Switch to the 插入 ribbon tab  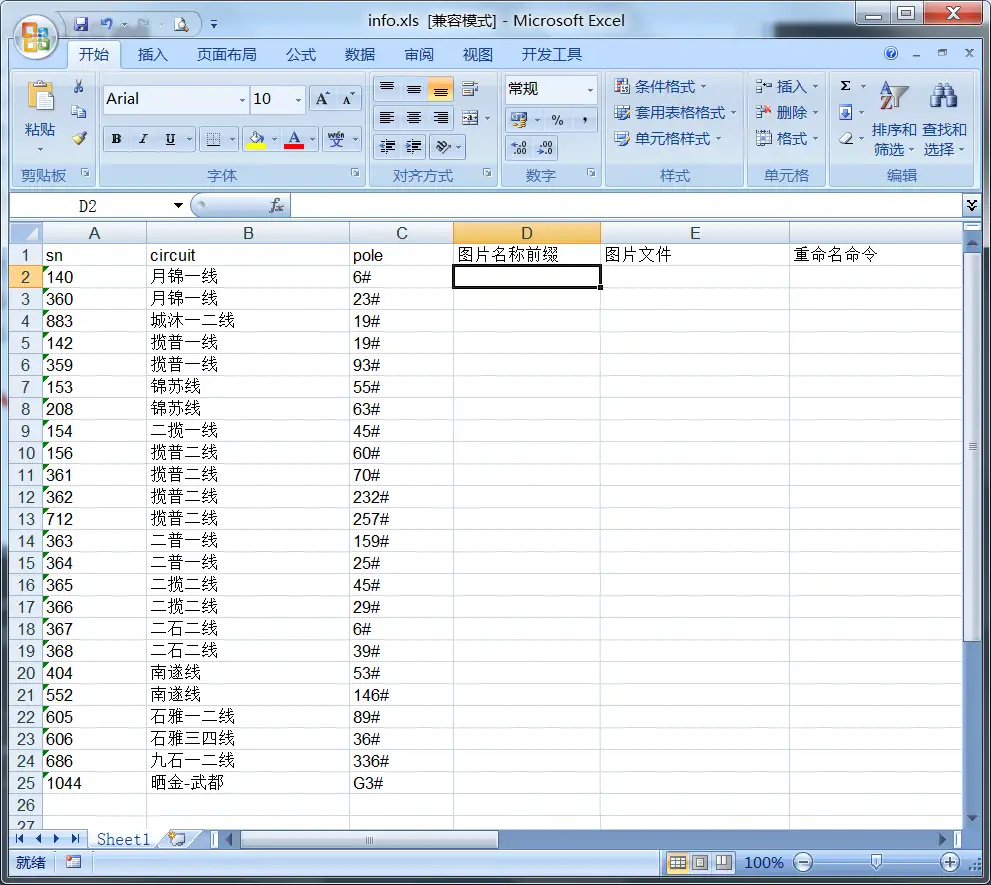152,54
